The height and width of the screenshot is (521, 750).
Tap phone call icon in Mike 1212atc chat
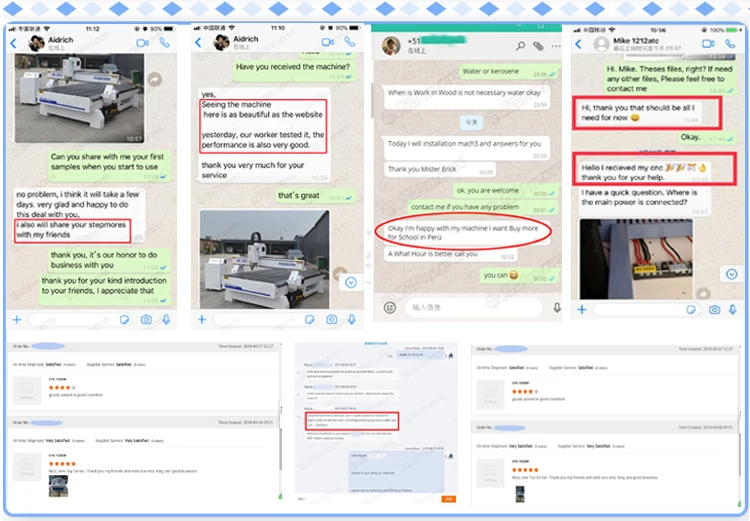[x=730, y=44]
